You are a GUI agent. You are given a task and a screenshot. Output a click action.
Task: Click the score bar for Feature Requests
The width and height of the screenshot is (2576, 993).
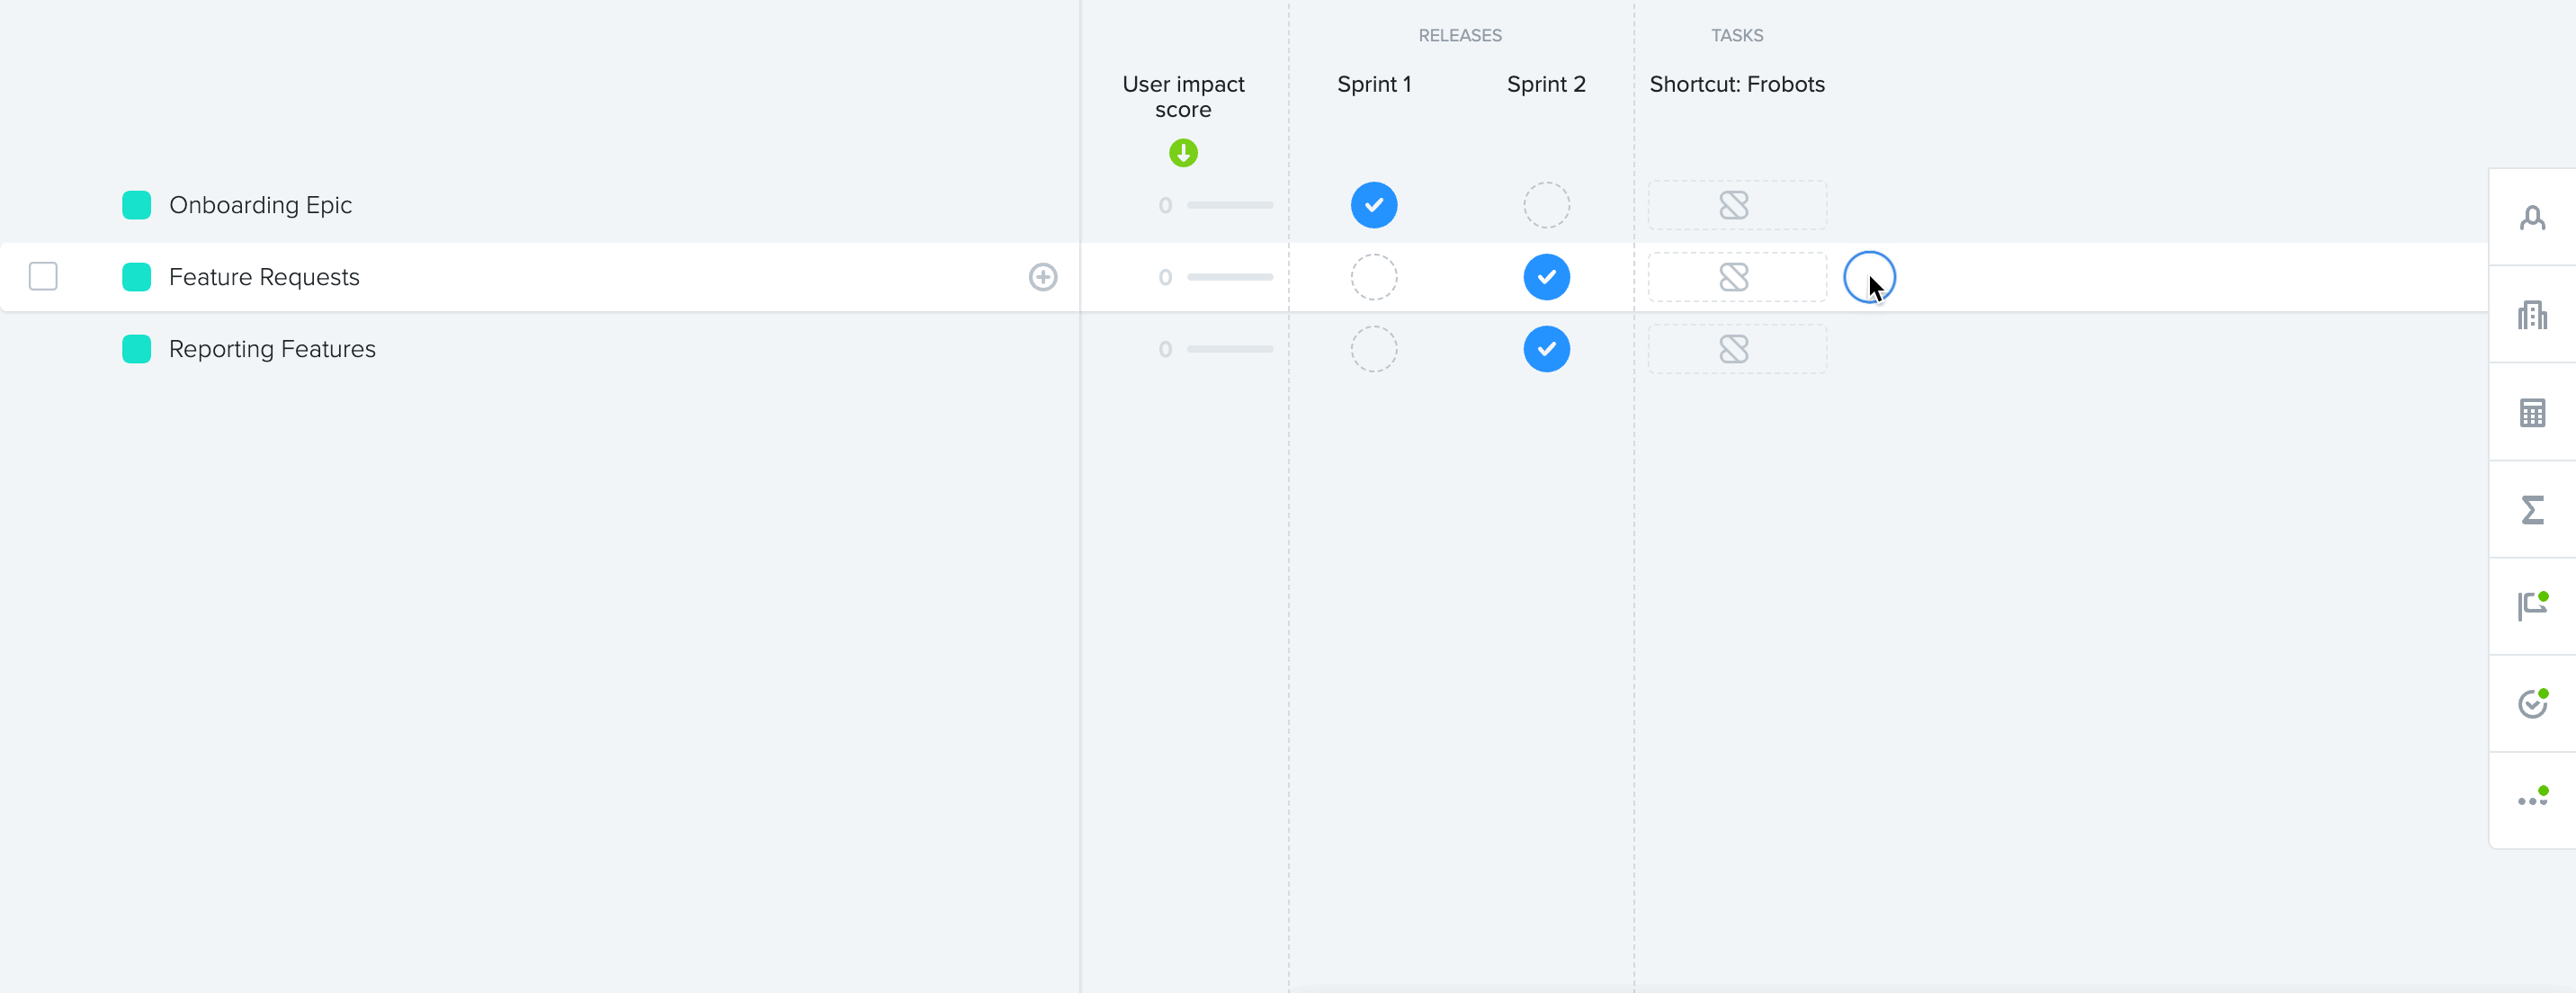tap(1229, 277)
